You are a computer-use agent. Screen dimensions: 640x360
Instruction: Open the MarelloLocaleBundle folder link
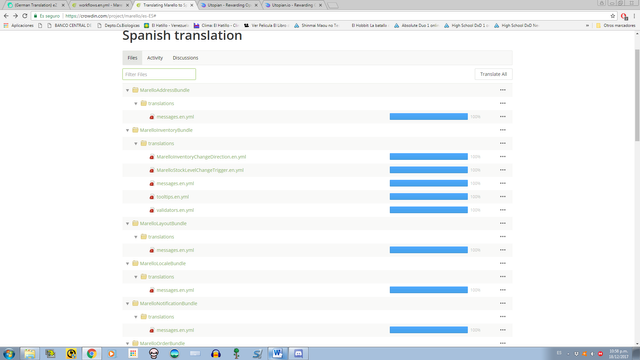pos(162,263)
